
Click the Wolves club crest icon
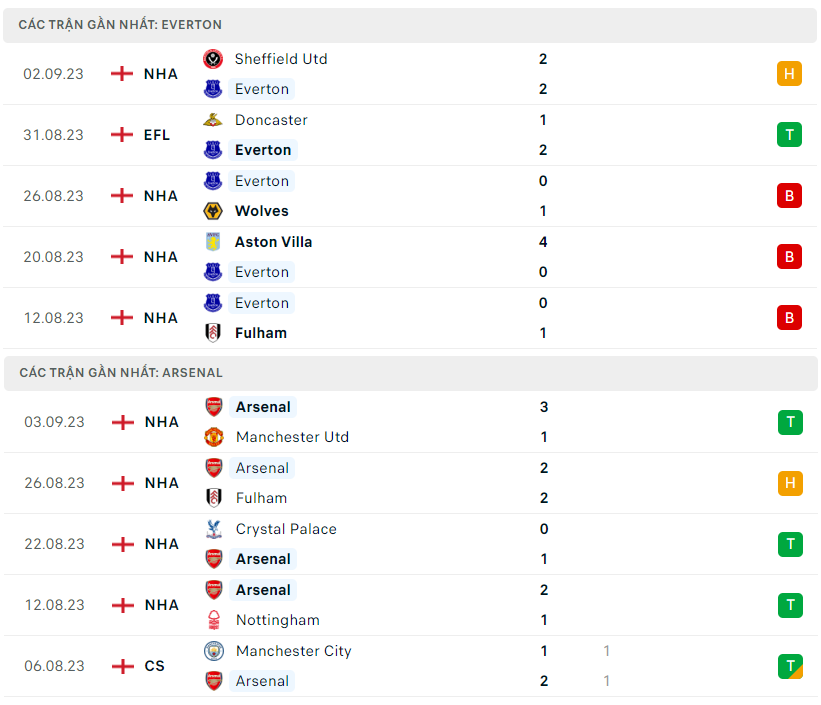213,211
